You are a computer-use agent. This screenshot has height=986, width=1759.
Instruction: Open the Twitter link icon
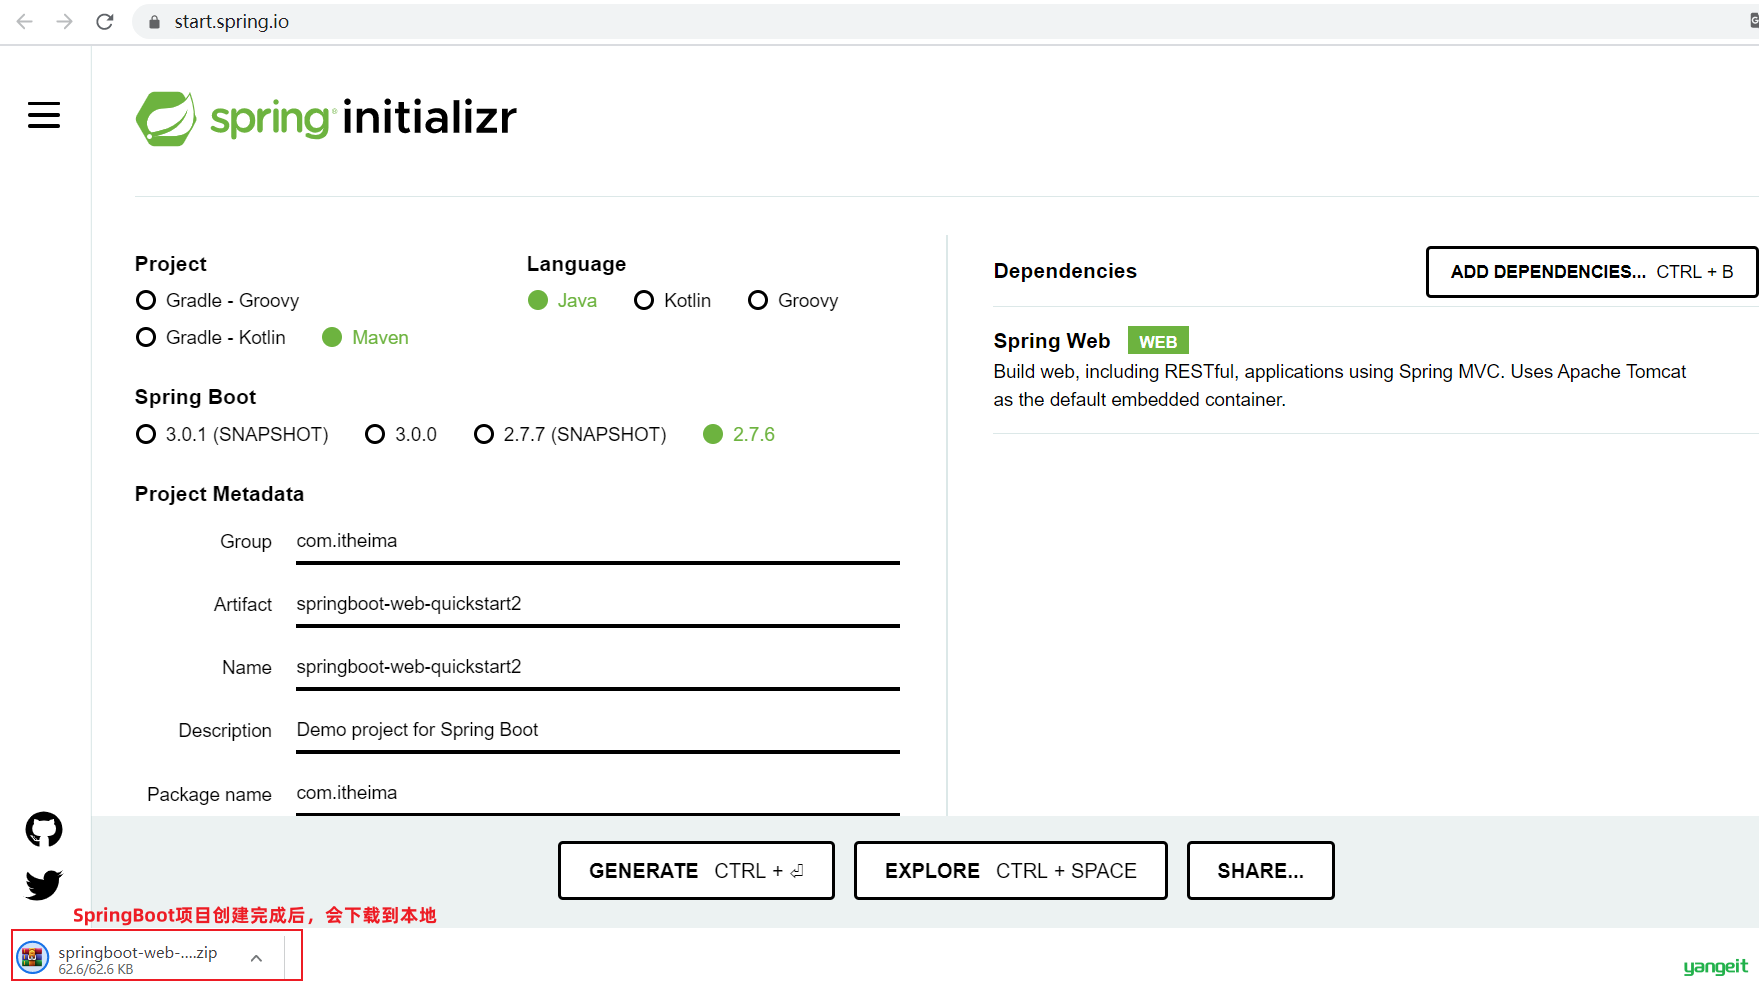tap(44, 884)
